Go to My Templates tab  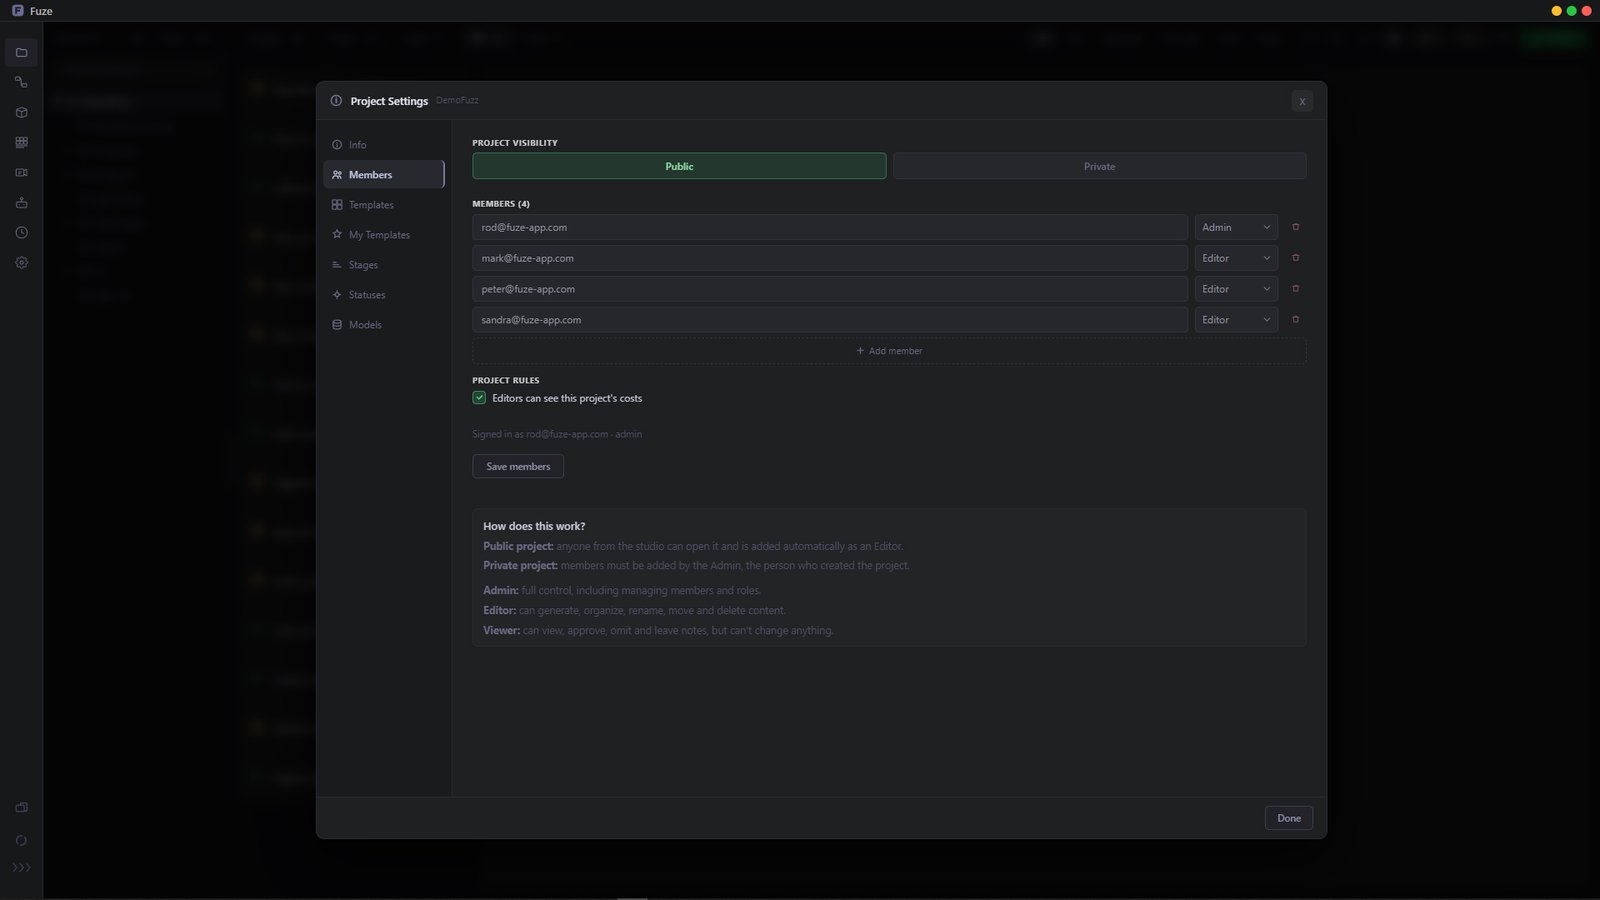pyautogui.click(x=384, y=235)
